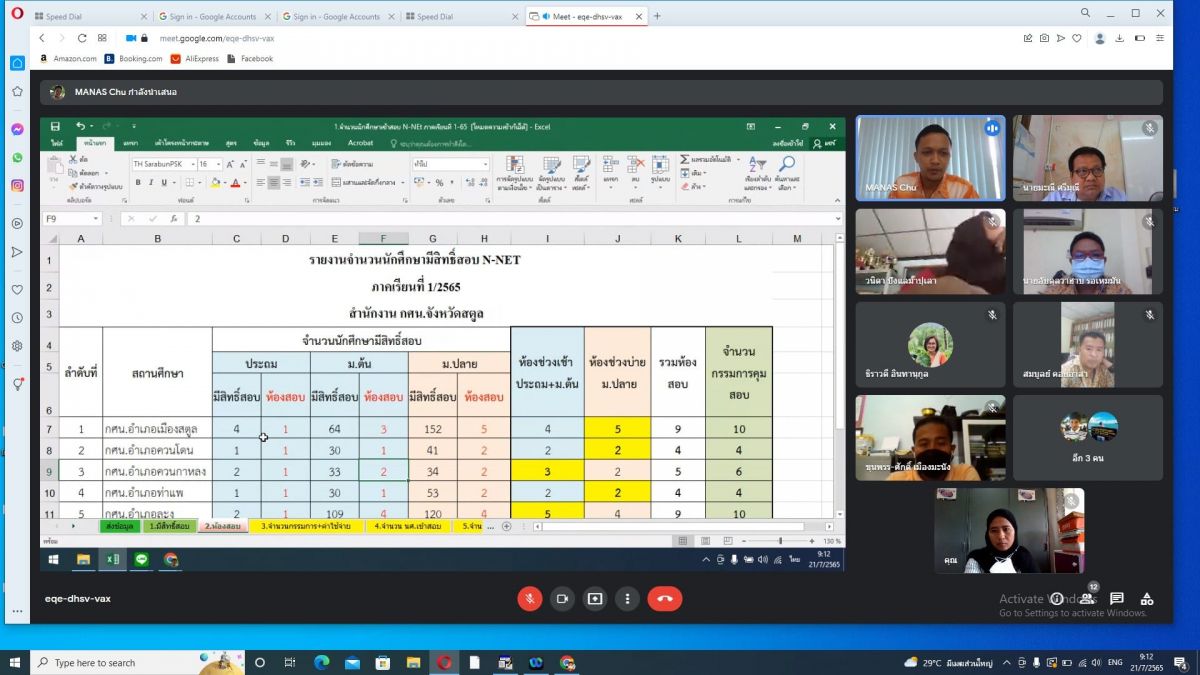Open the Meet chat panel
Viewport: 1200px width, 675px height.
click(x=1117, y=598)
